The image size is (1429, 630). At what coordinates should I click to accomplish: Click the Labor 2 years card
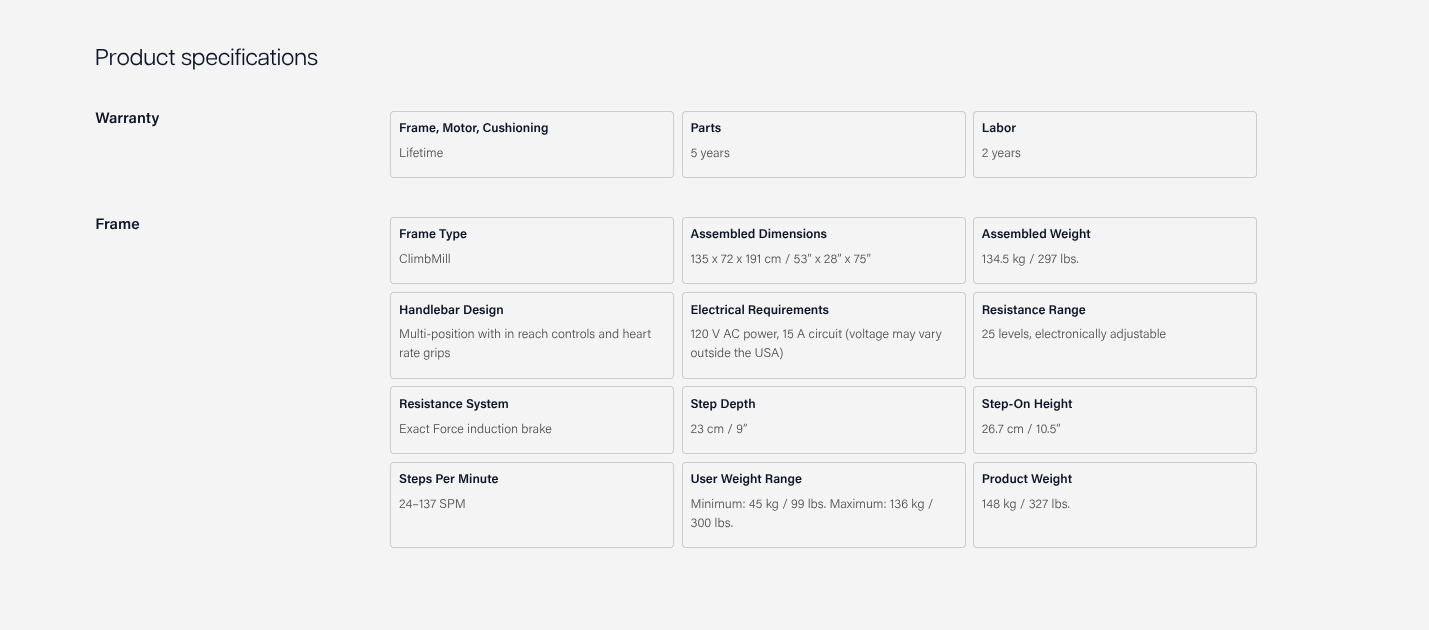click(x=1114, y=144)
